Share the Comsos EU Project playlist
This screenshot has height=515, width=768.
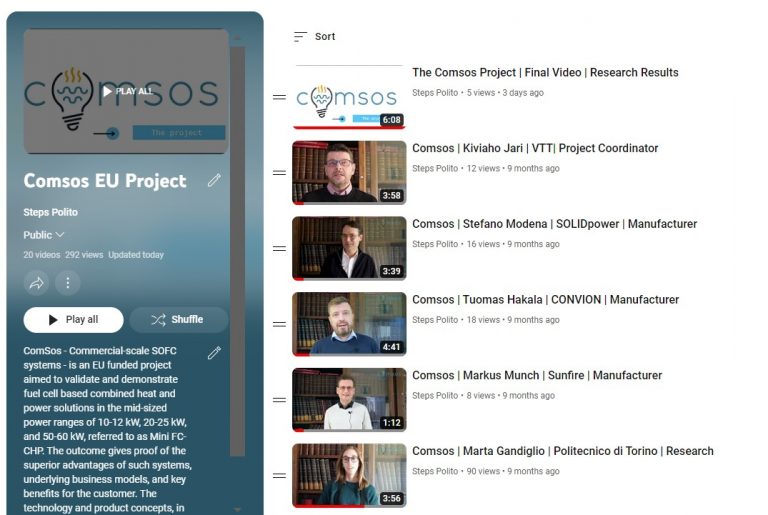pyautogui.click(x=37, y=283)
